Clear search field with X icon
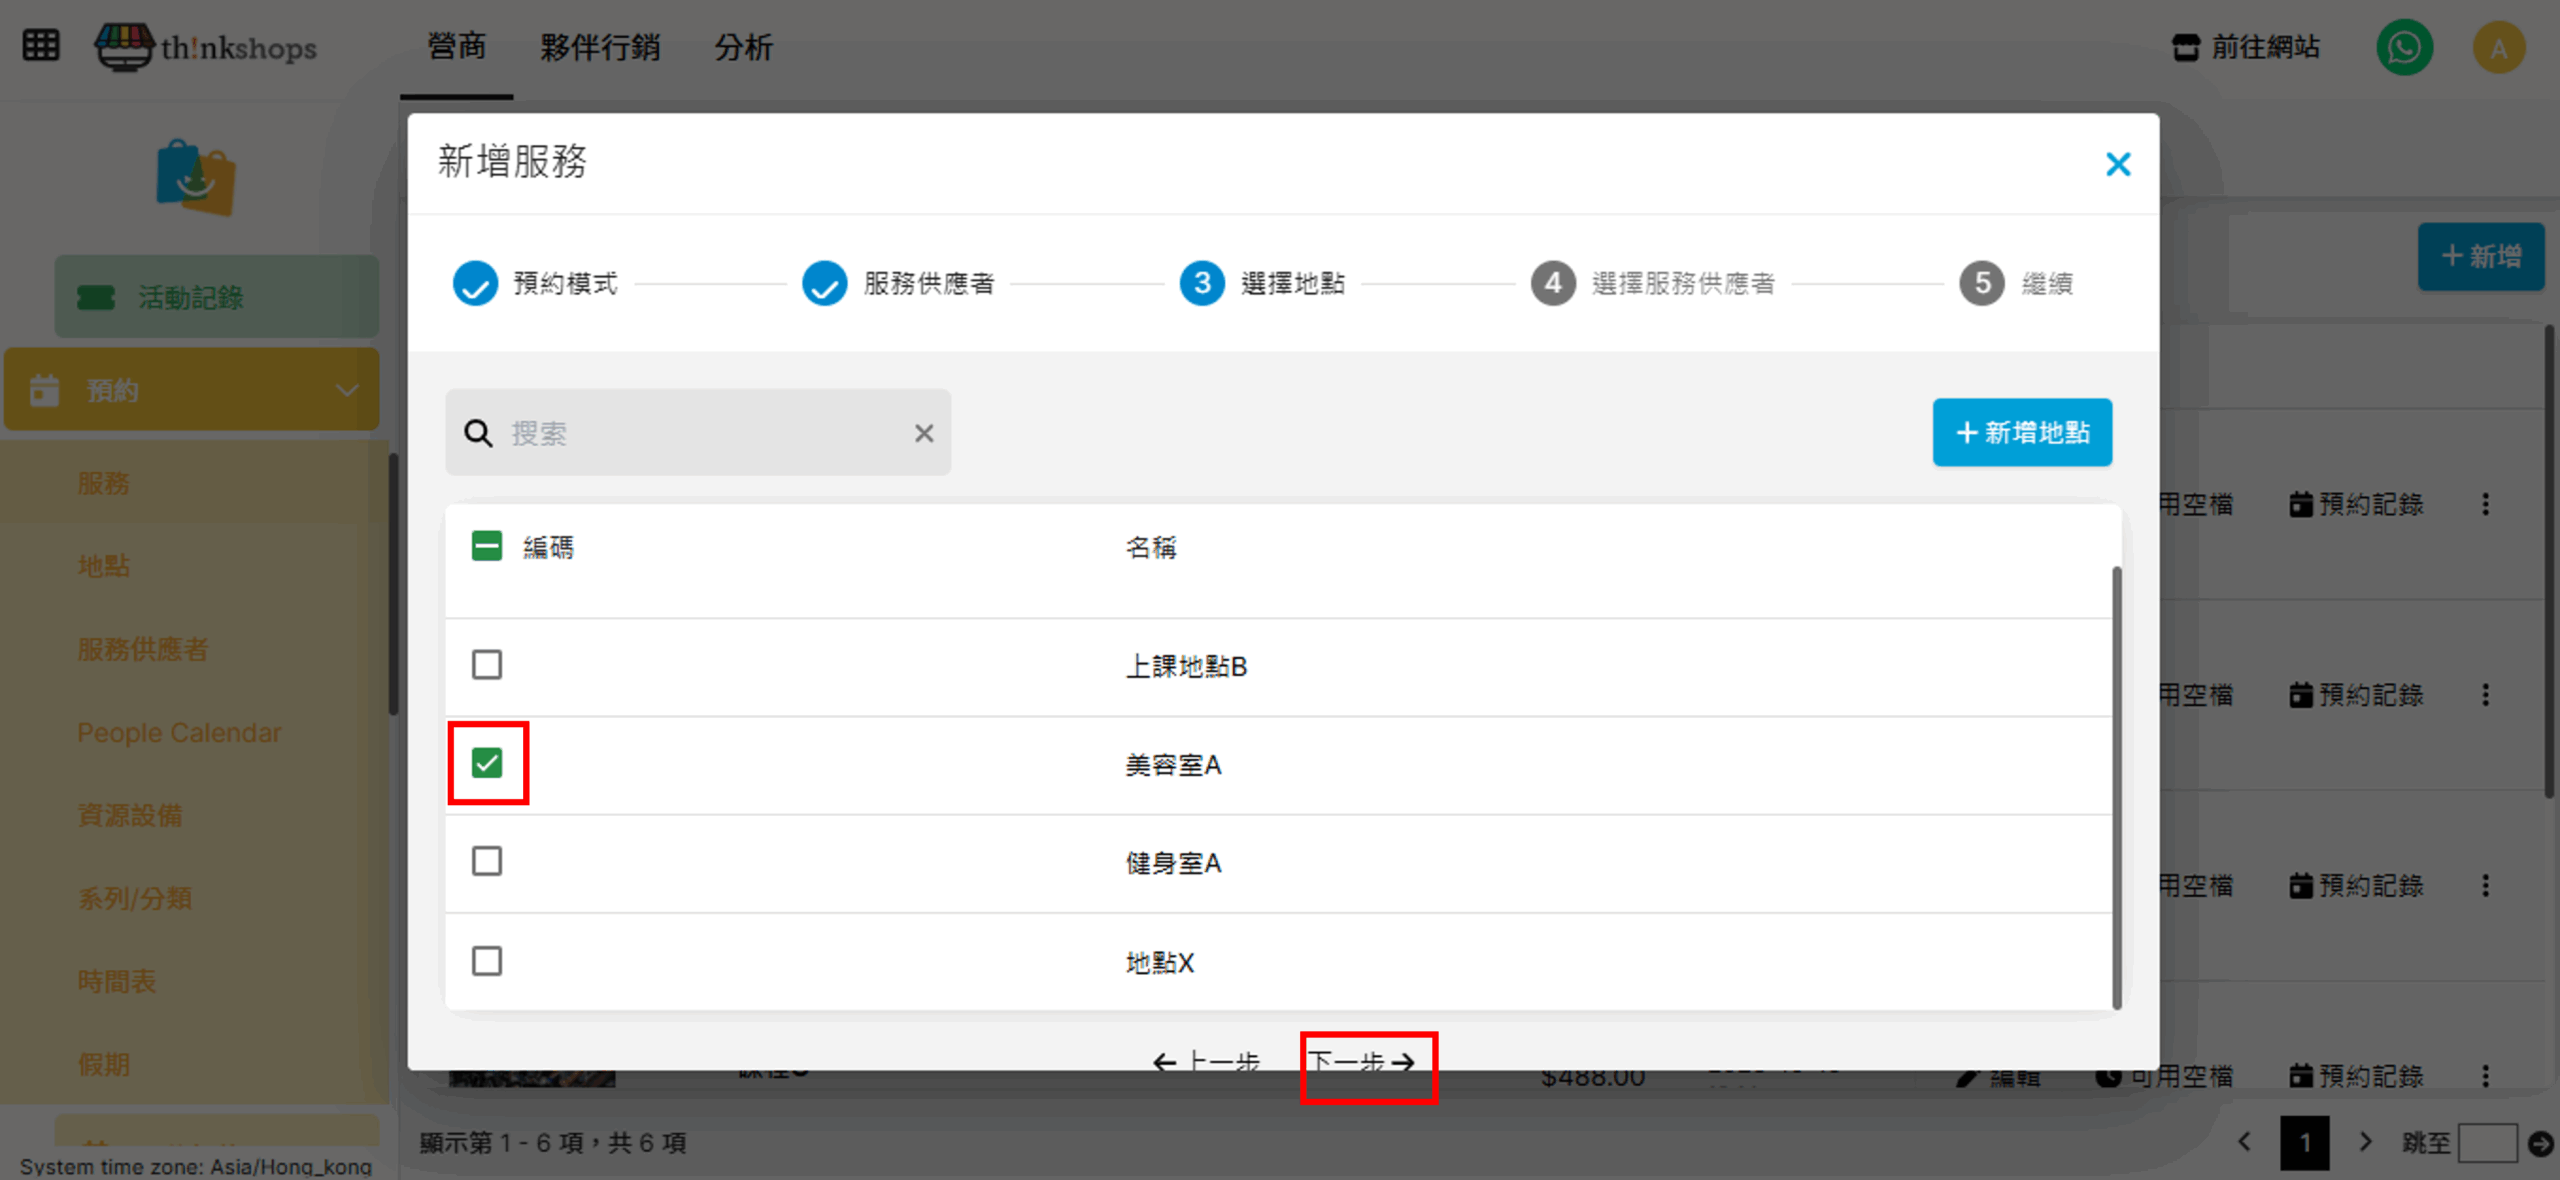This screenshot has width=2560, height=1180. pyautogui.click(x=923, y=433)
